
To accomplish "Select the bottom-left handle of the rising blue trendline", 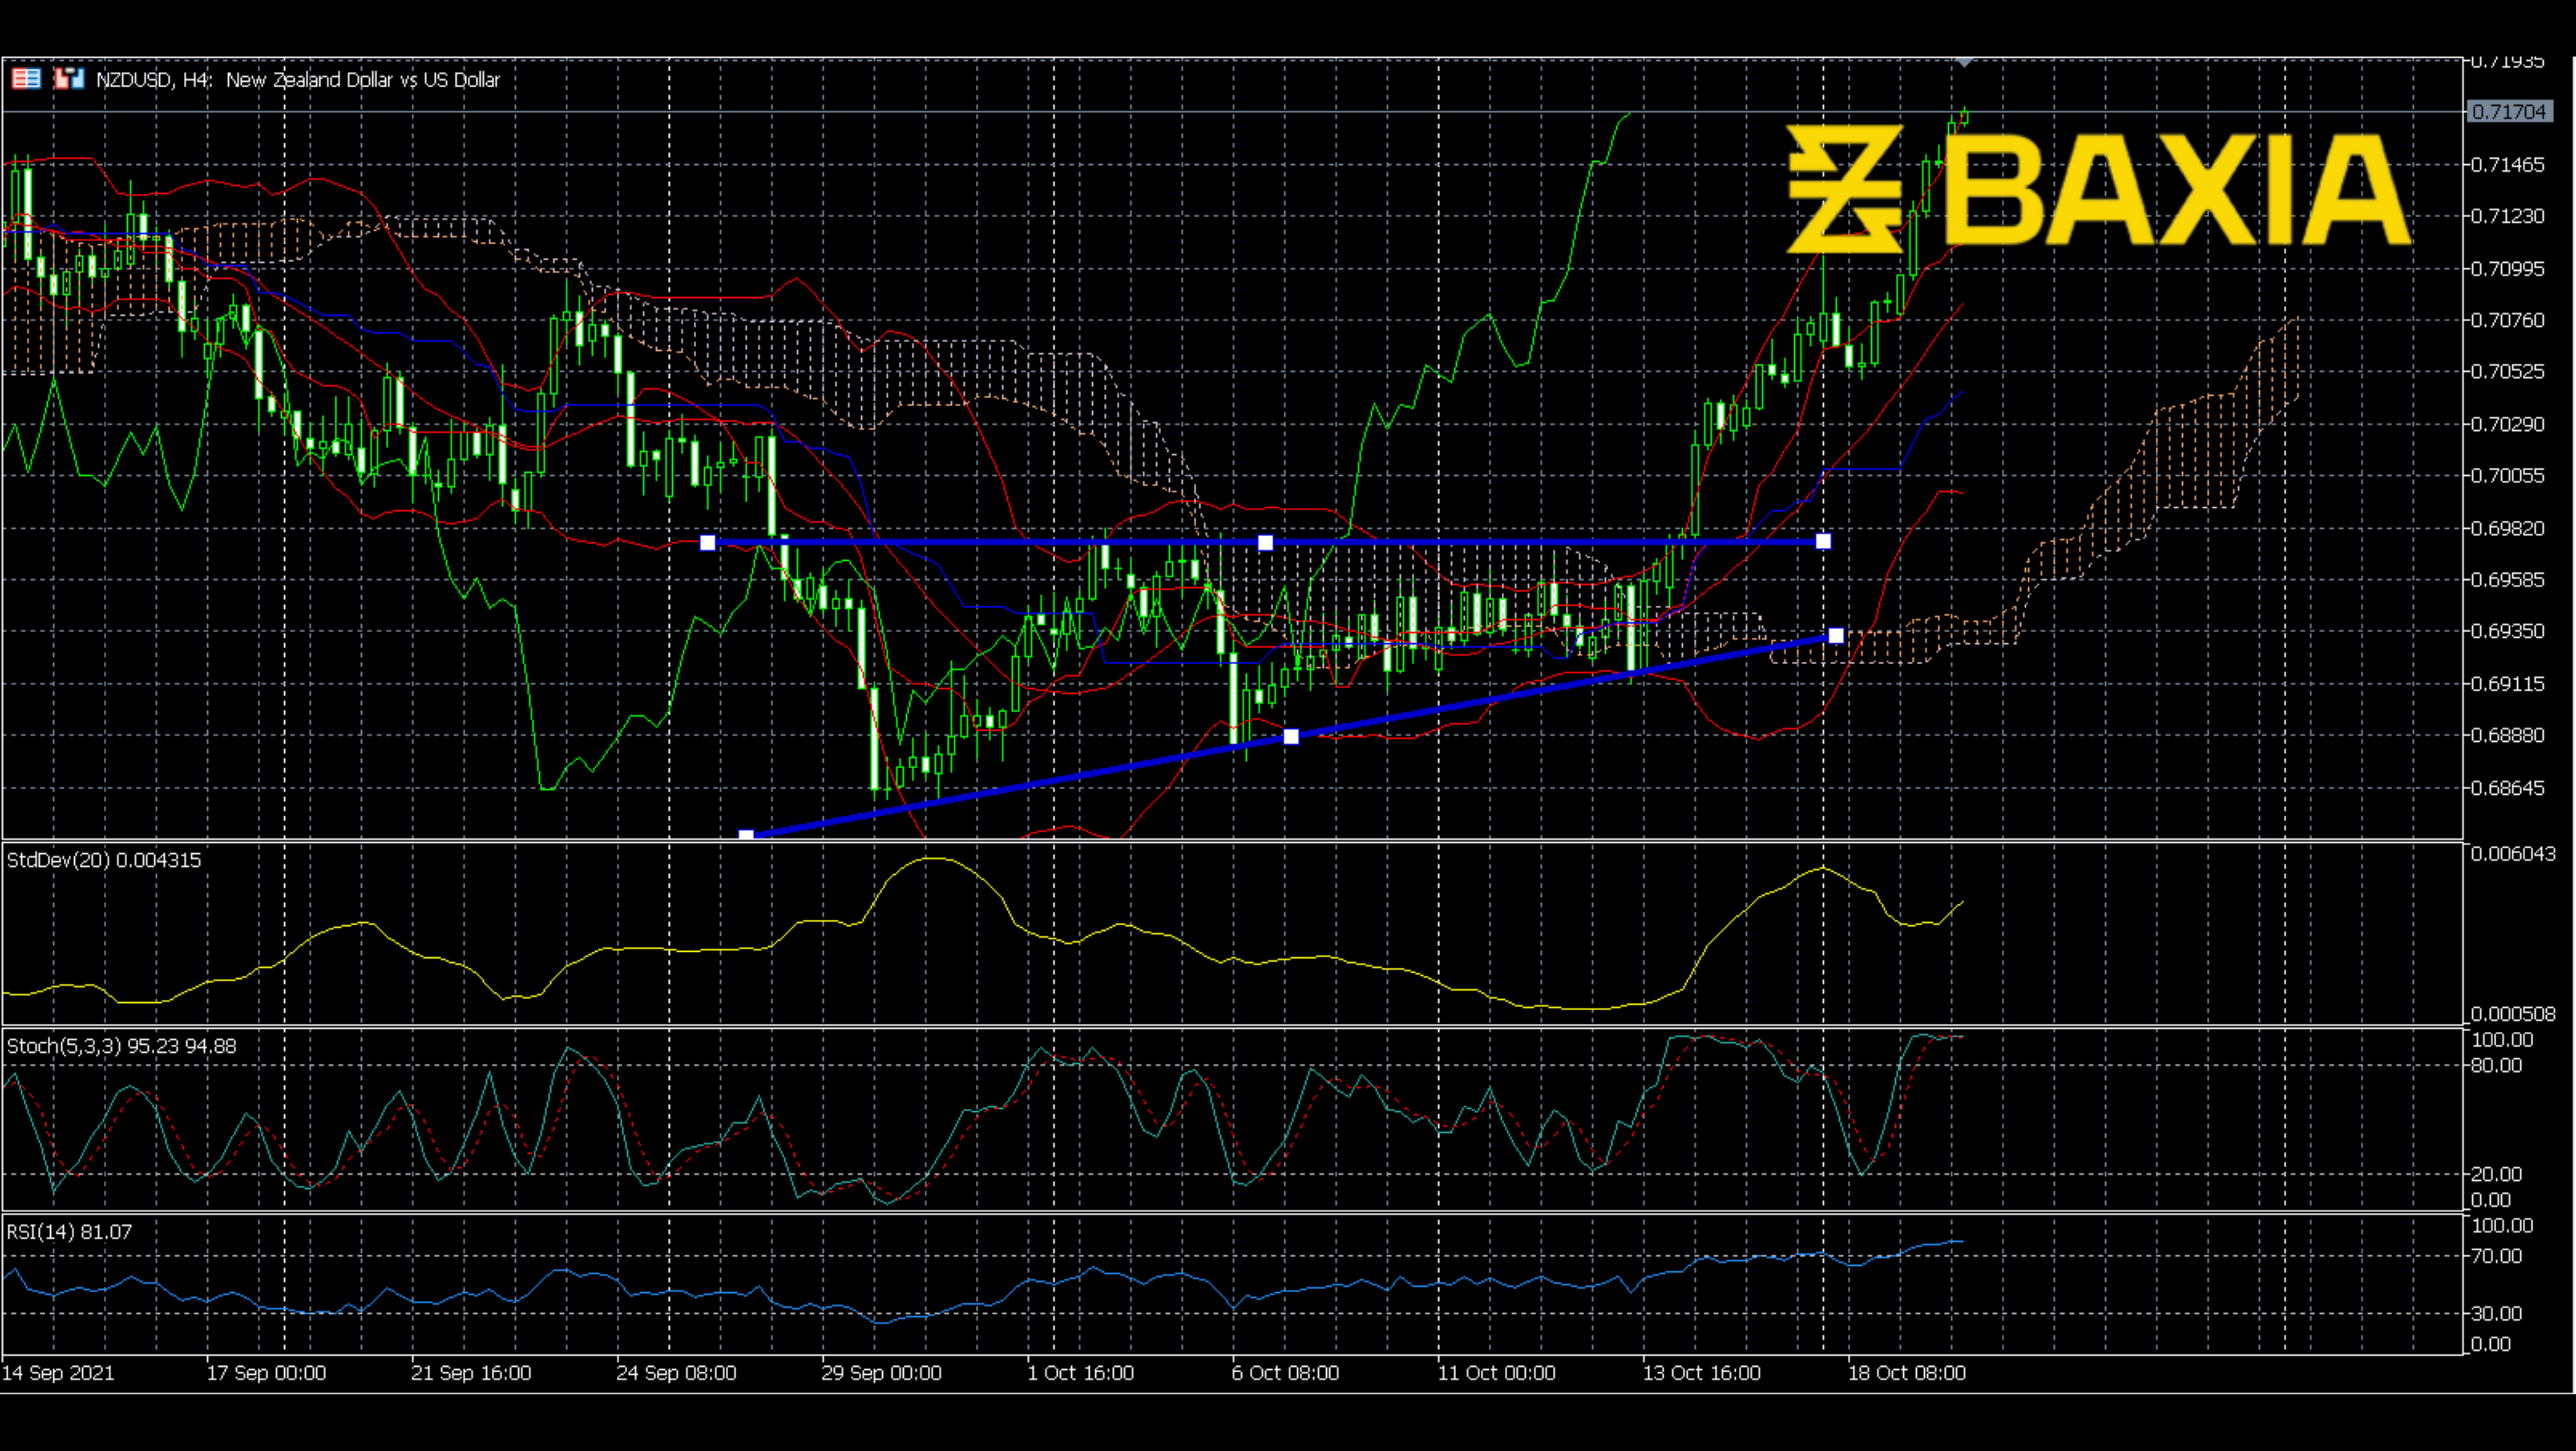I will [746, 834].
